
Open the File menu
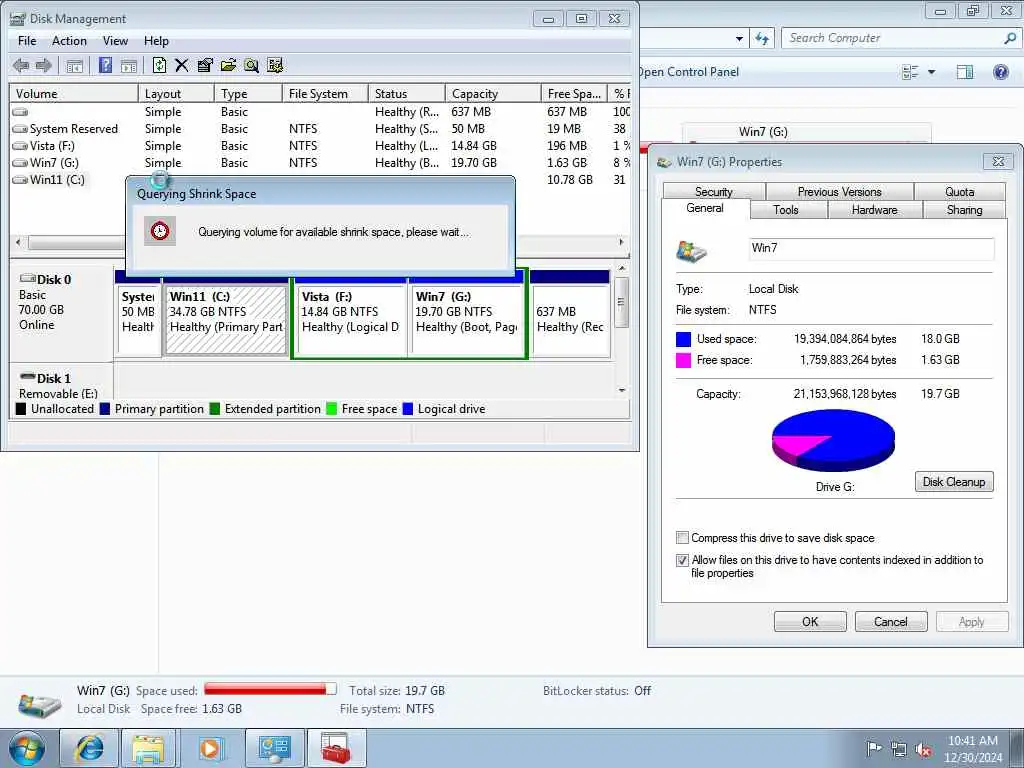coord(27,40)
